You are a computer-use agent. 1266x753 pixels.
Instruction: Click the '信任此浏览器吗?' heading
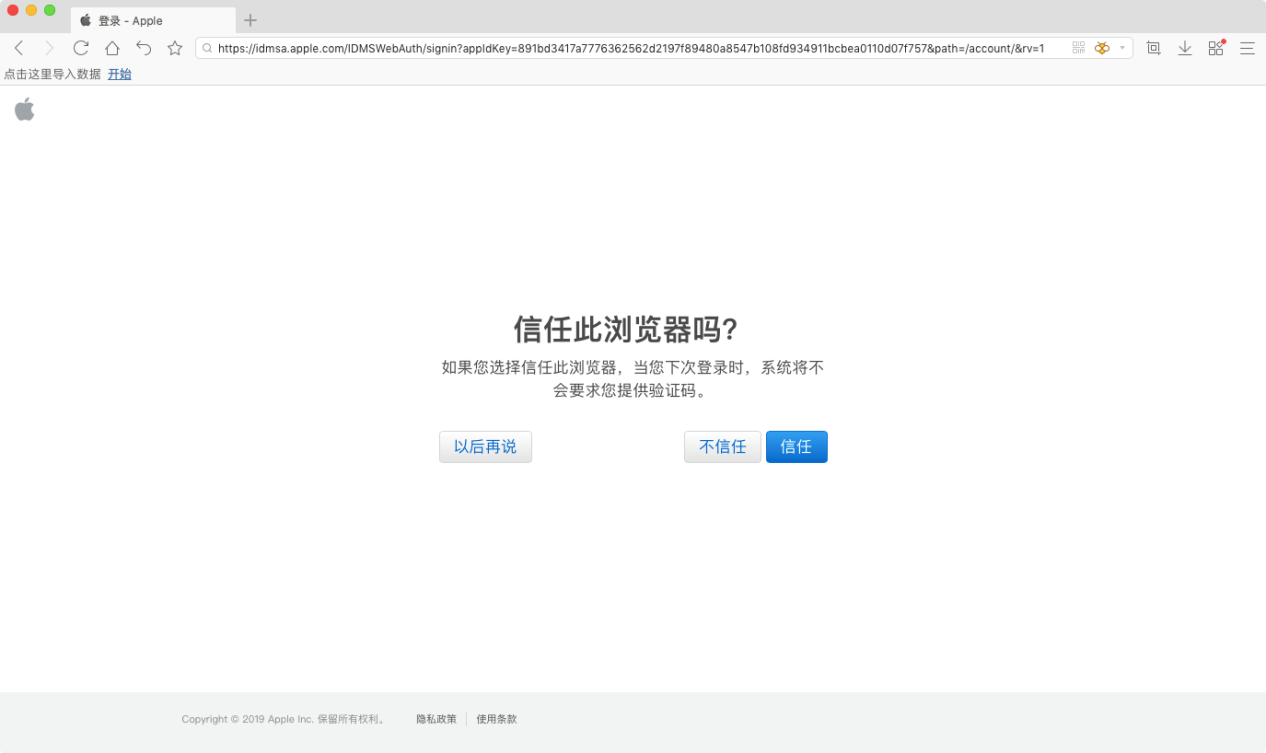(x=625, y=329)
